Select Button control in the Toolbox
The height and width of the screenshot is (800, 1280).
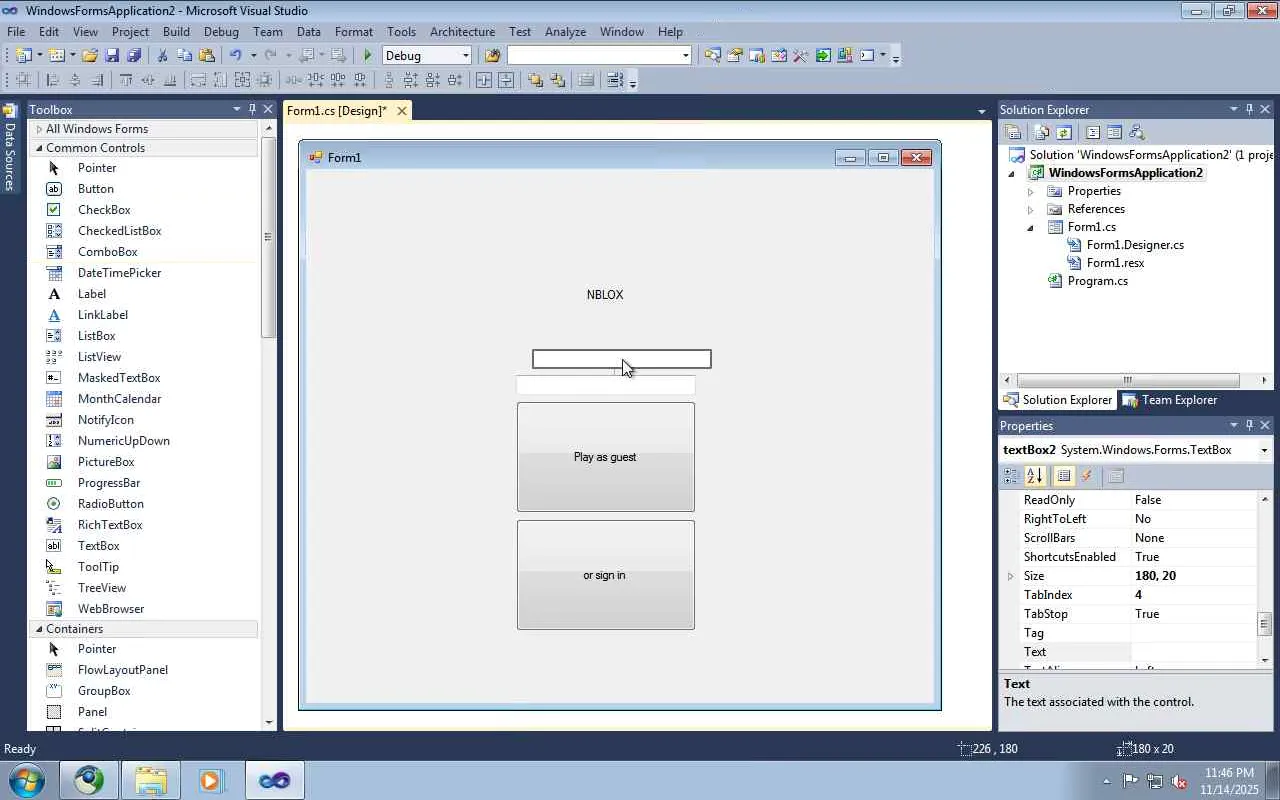pos(96,189)
